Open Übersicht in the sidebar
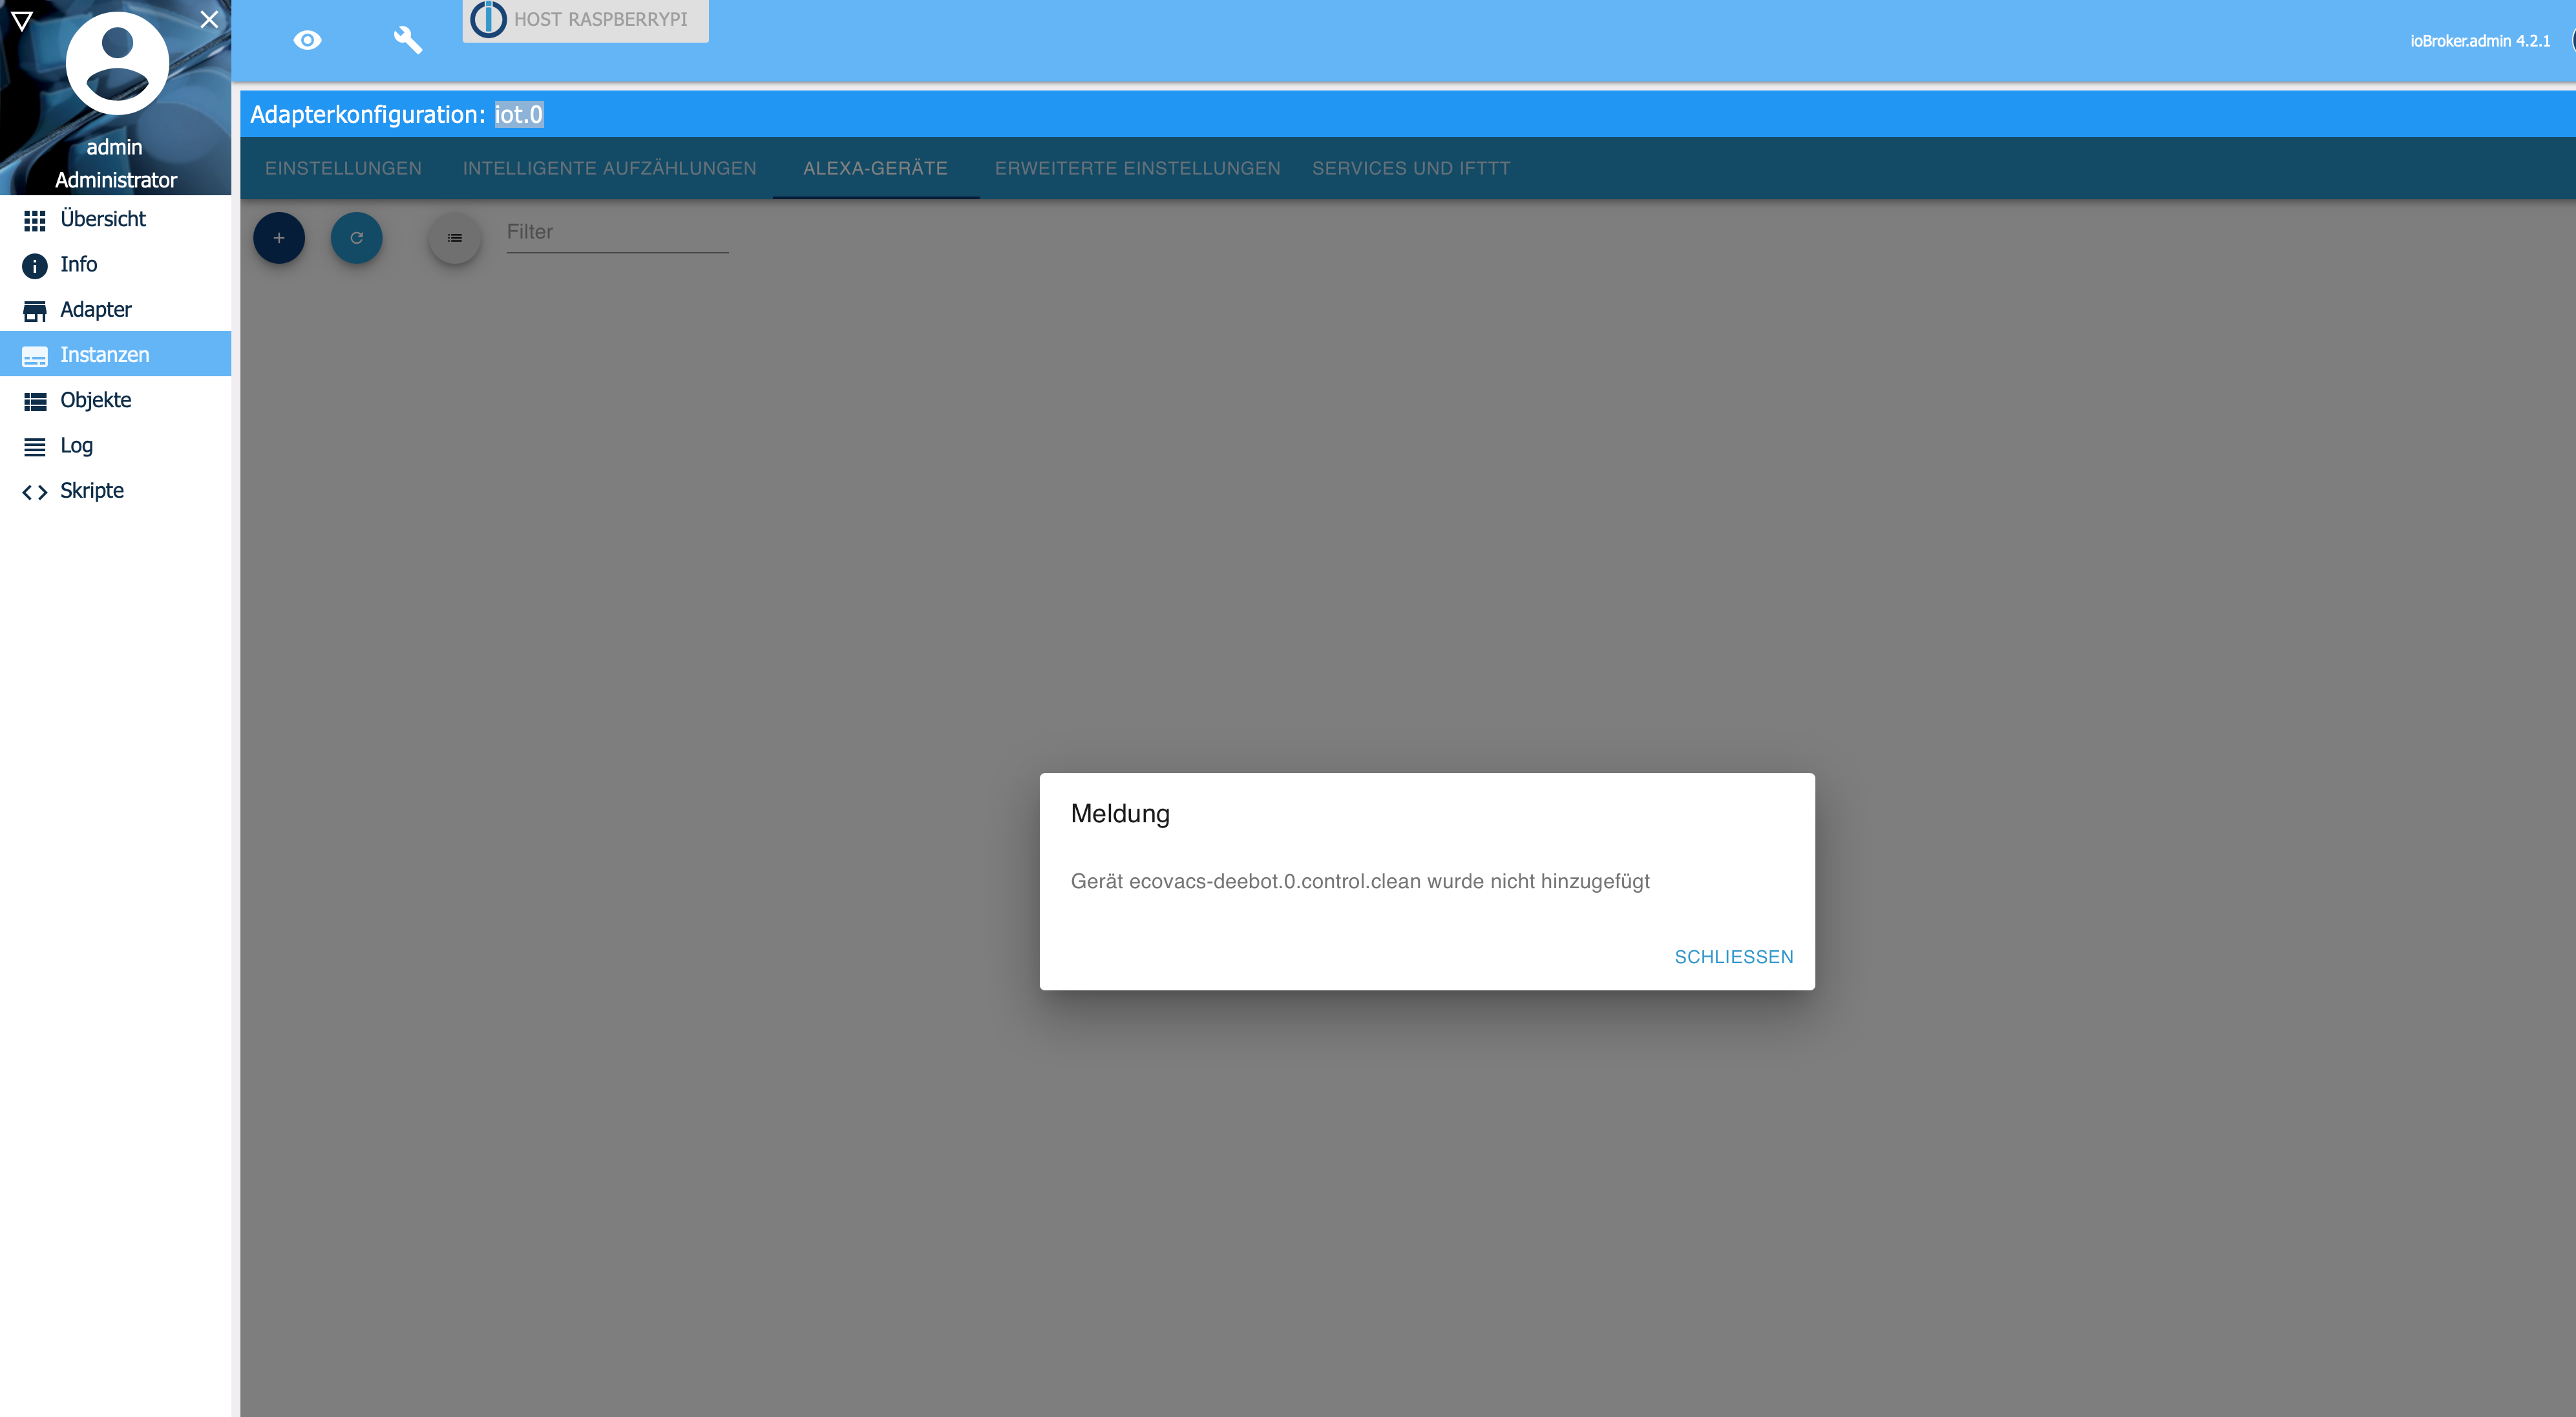Viewport: 2576px width, 1417px height. pos(102,219)
